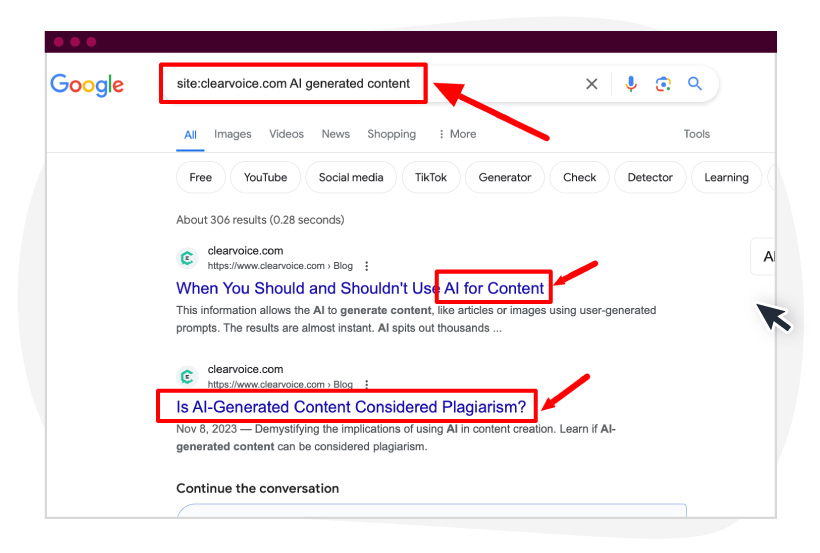The height and width of the screenshot is (553, 820).
Task: Click the second result's clearvoice.com Blog URL
Action: click(x=280, y=385)
